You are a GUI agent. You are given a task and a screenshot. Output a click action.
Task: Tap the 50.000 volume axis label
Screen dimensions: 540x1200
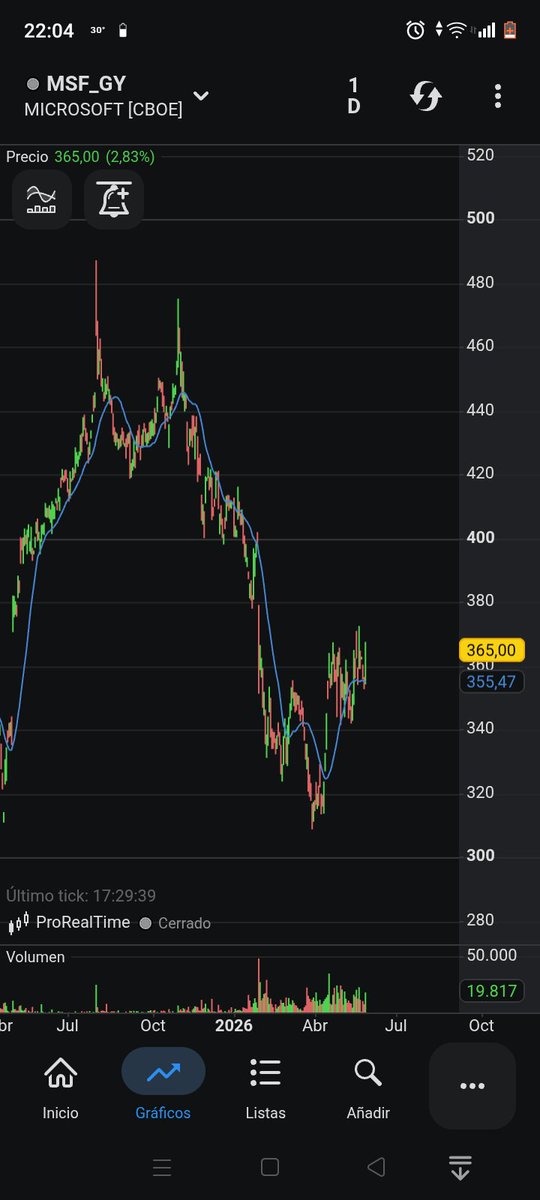[492, 955]
